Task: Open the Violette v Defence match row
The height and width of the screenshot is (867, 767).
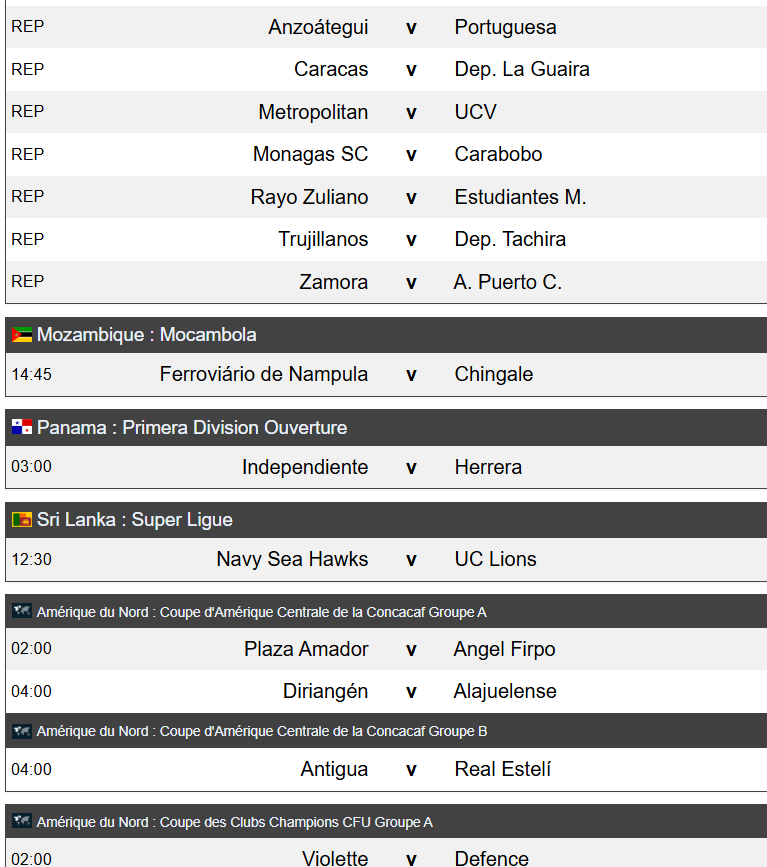Action: [x=386, y=854]
